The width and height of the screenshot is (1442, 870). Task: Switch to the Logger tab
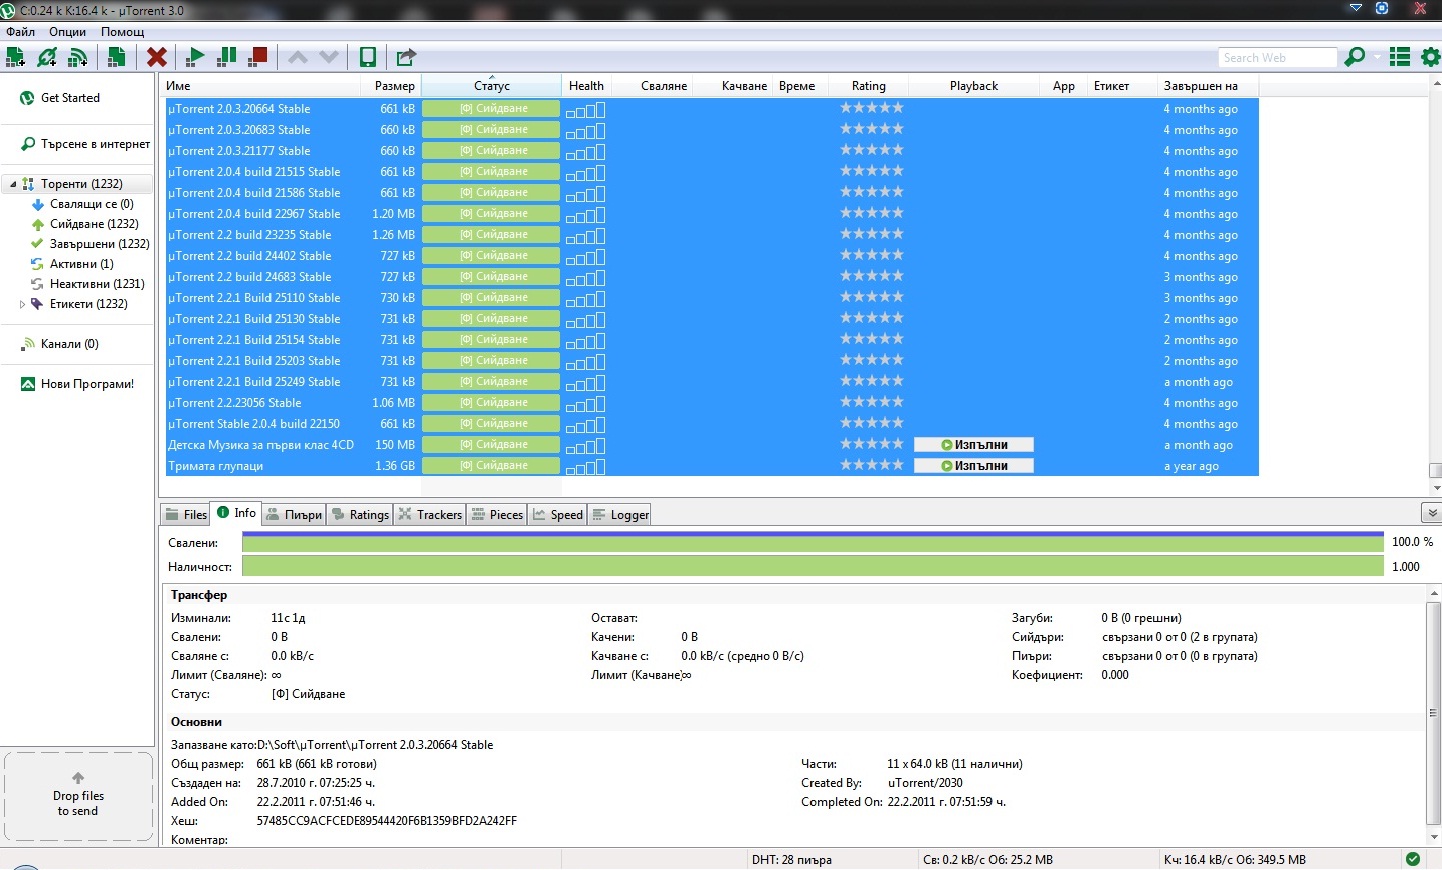(x=620, y=515)
